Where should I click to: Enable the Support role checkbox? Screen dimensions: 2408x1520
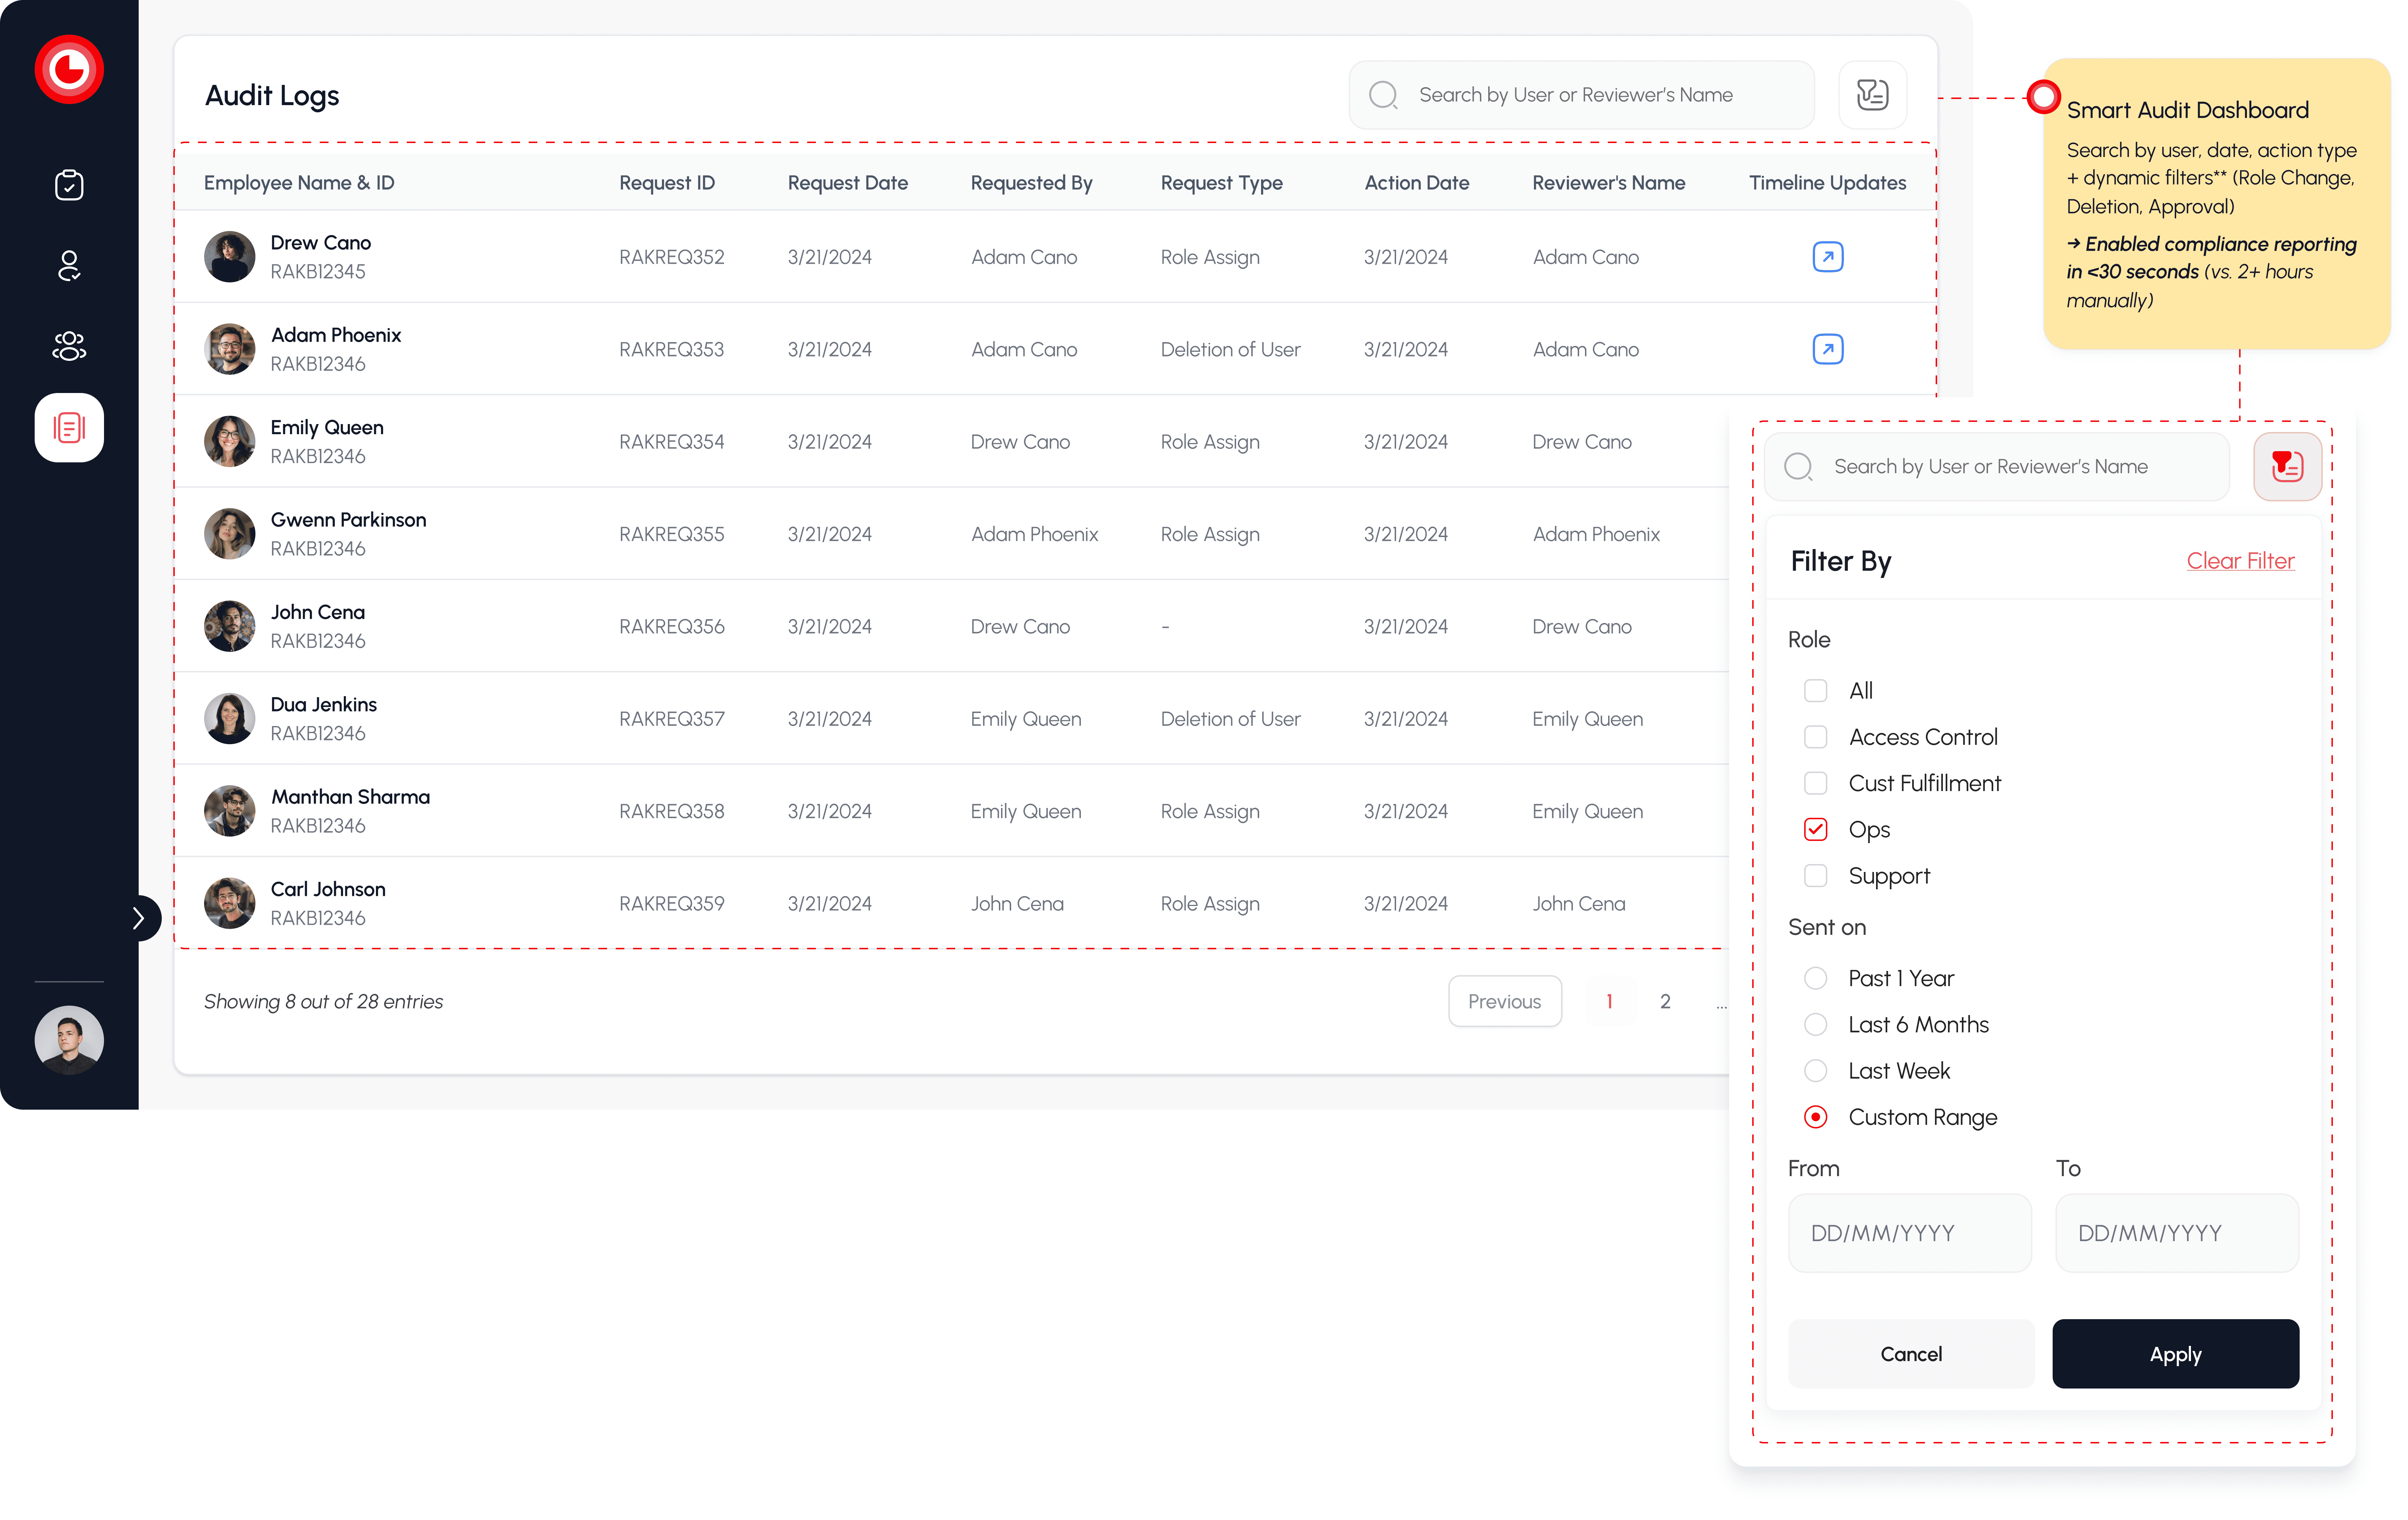click(x=1815, y=876)
